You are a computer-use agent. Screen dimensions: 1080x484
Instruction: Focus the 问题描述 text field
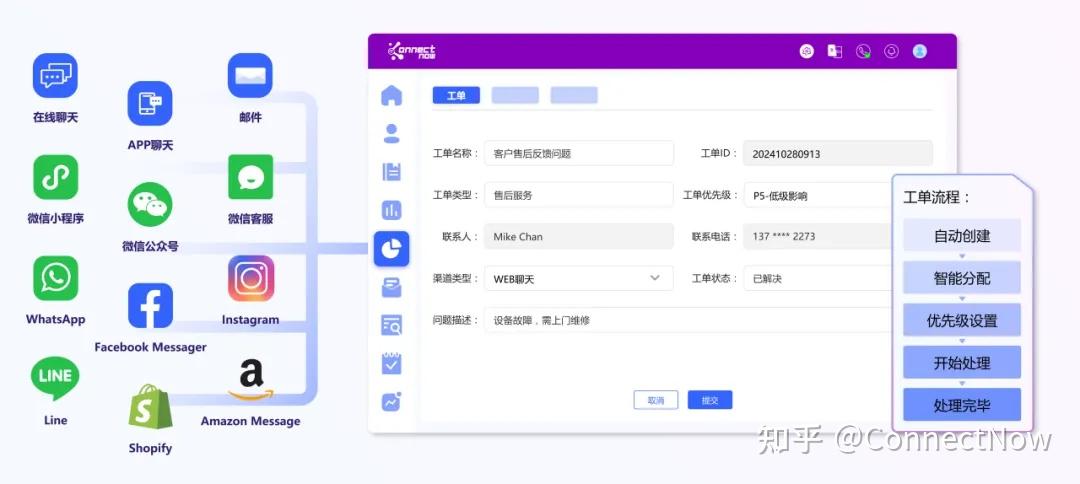coord(687,320)
